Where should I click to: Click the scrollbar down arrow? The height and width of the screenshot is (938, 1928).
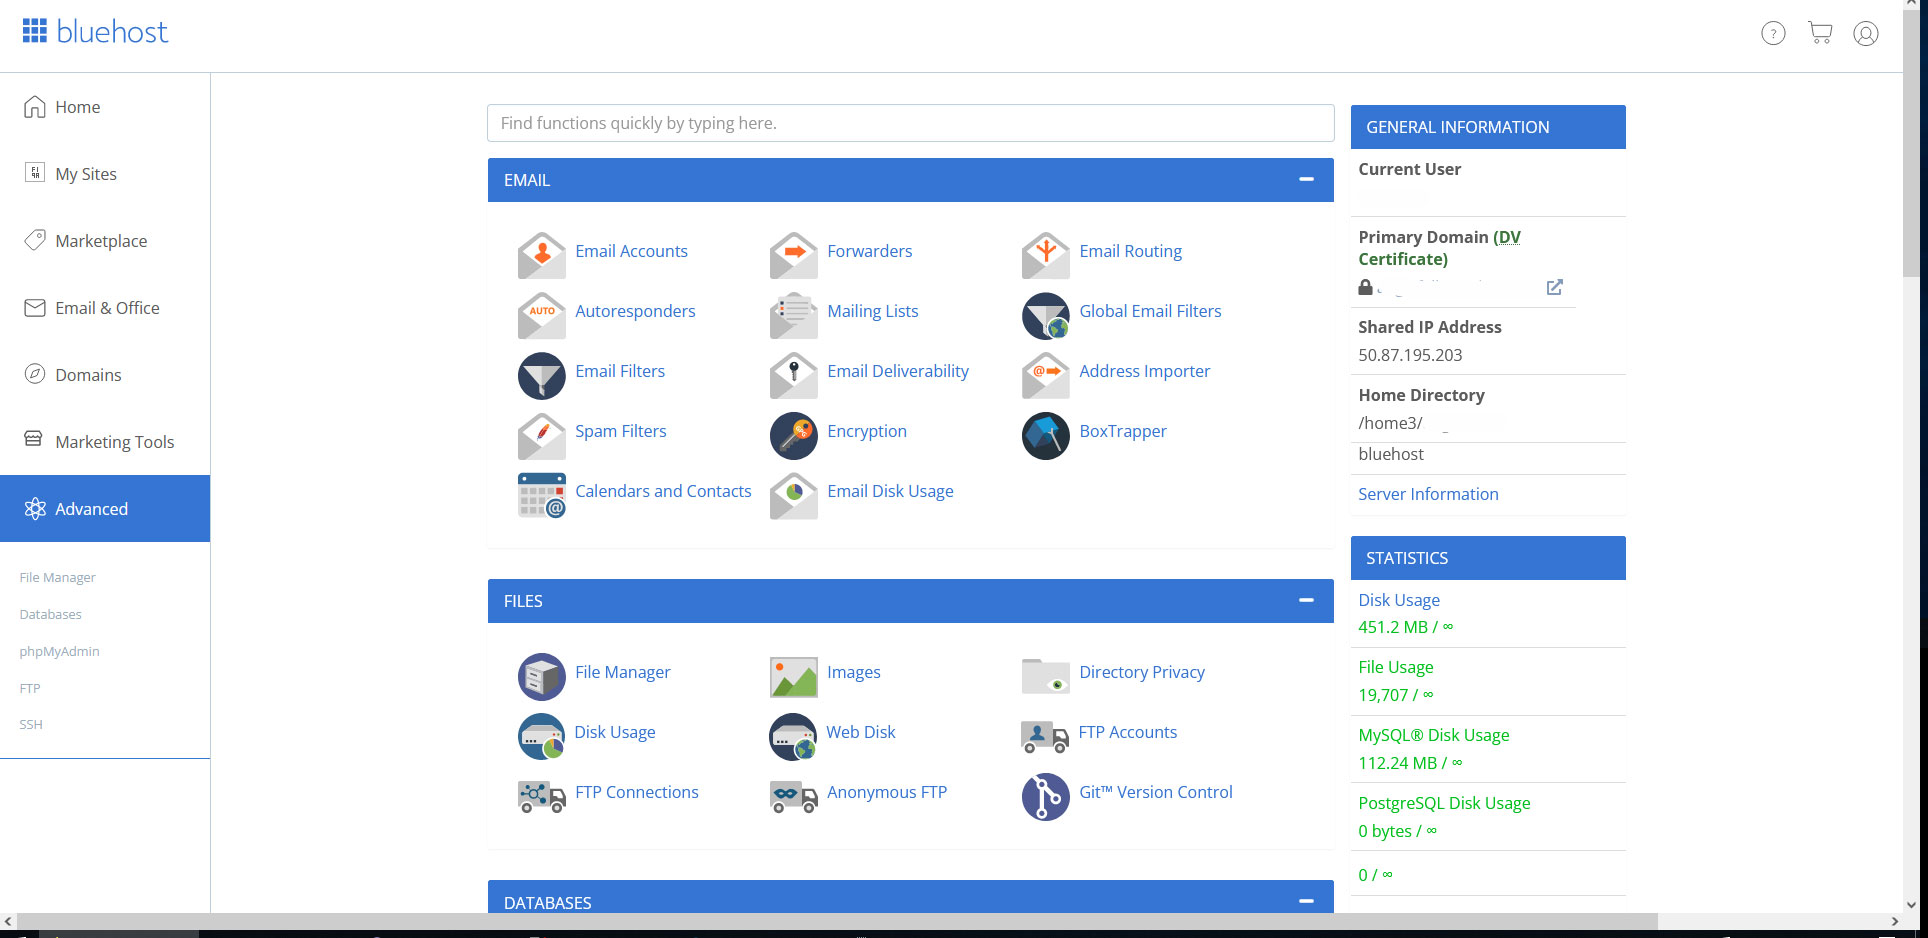coord(1911,905)
